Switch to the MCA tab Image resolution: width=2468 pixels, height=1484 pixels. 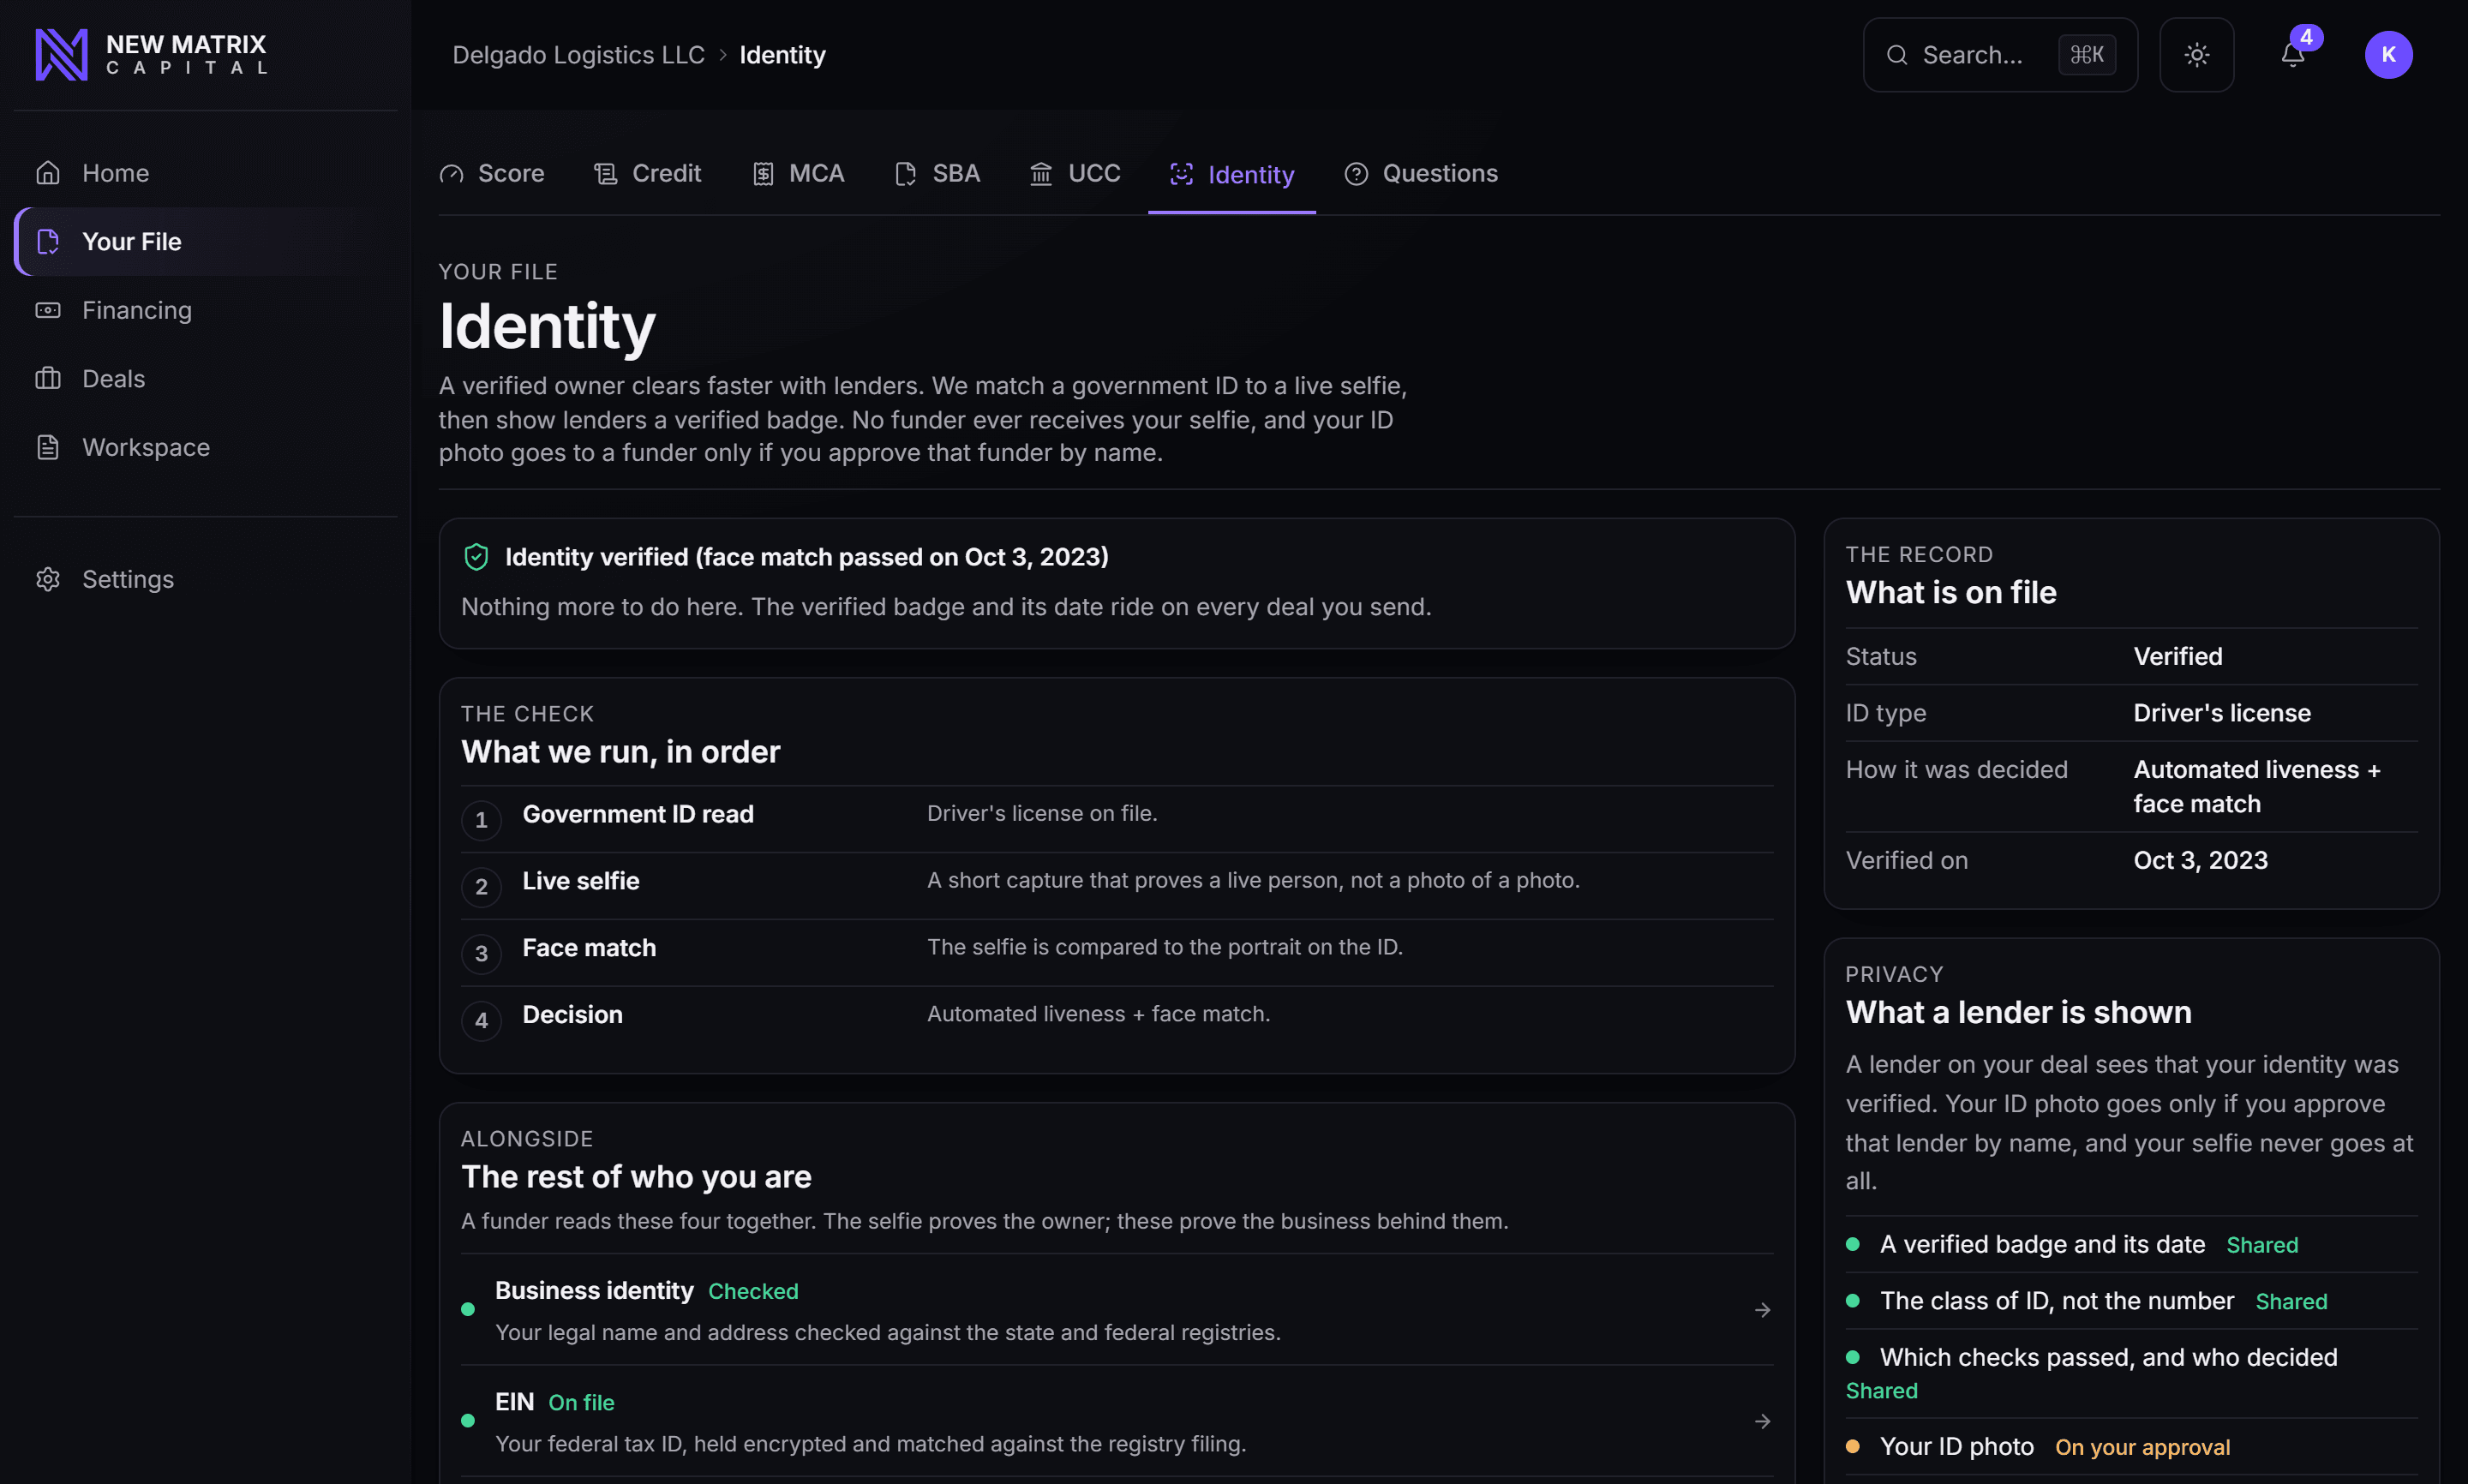click(798, 173)
